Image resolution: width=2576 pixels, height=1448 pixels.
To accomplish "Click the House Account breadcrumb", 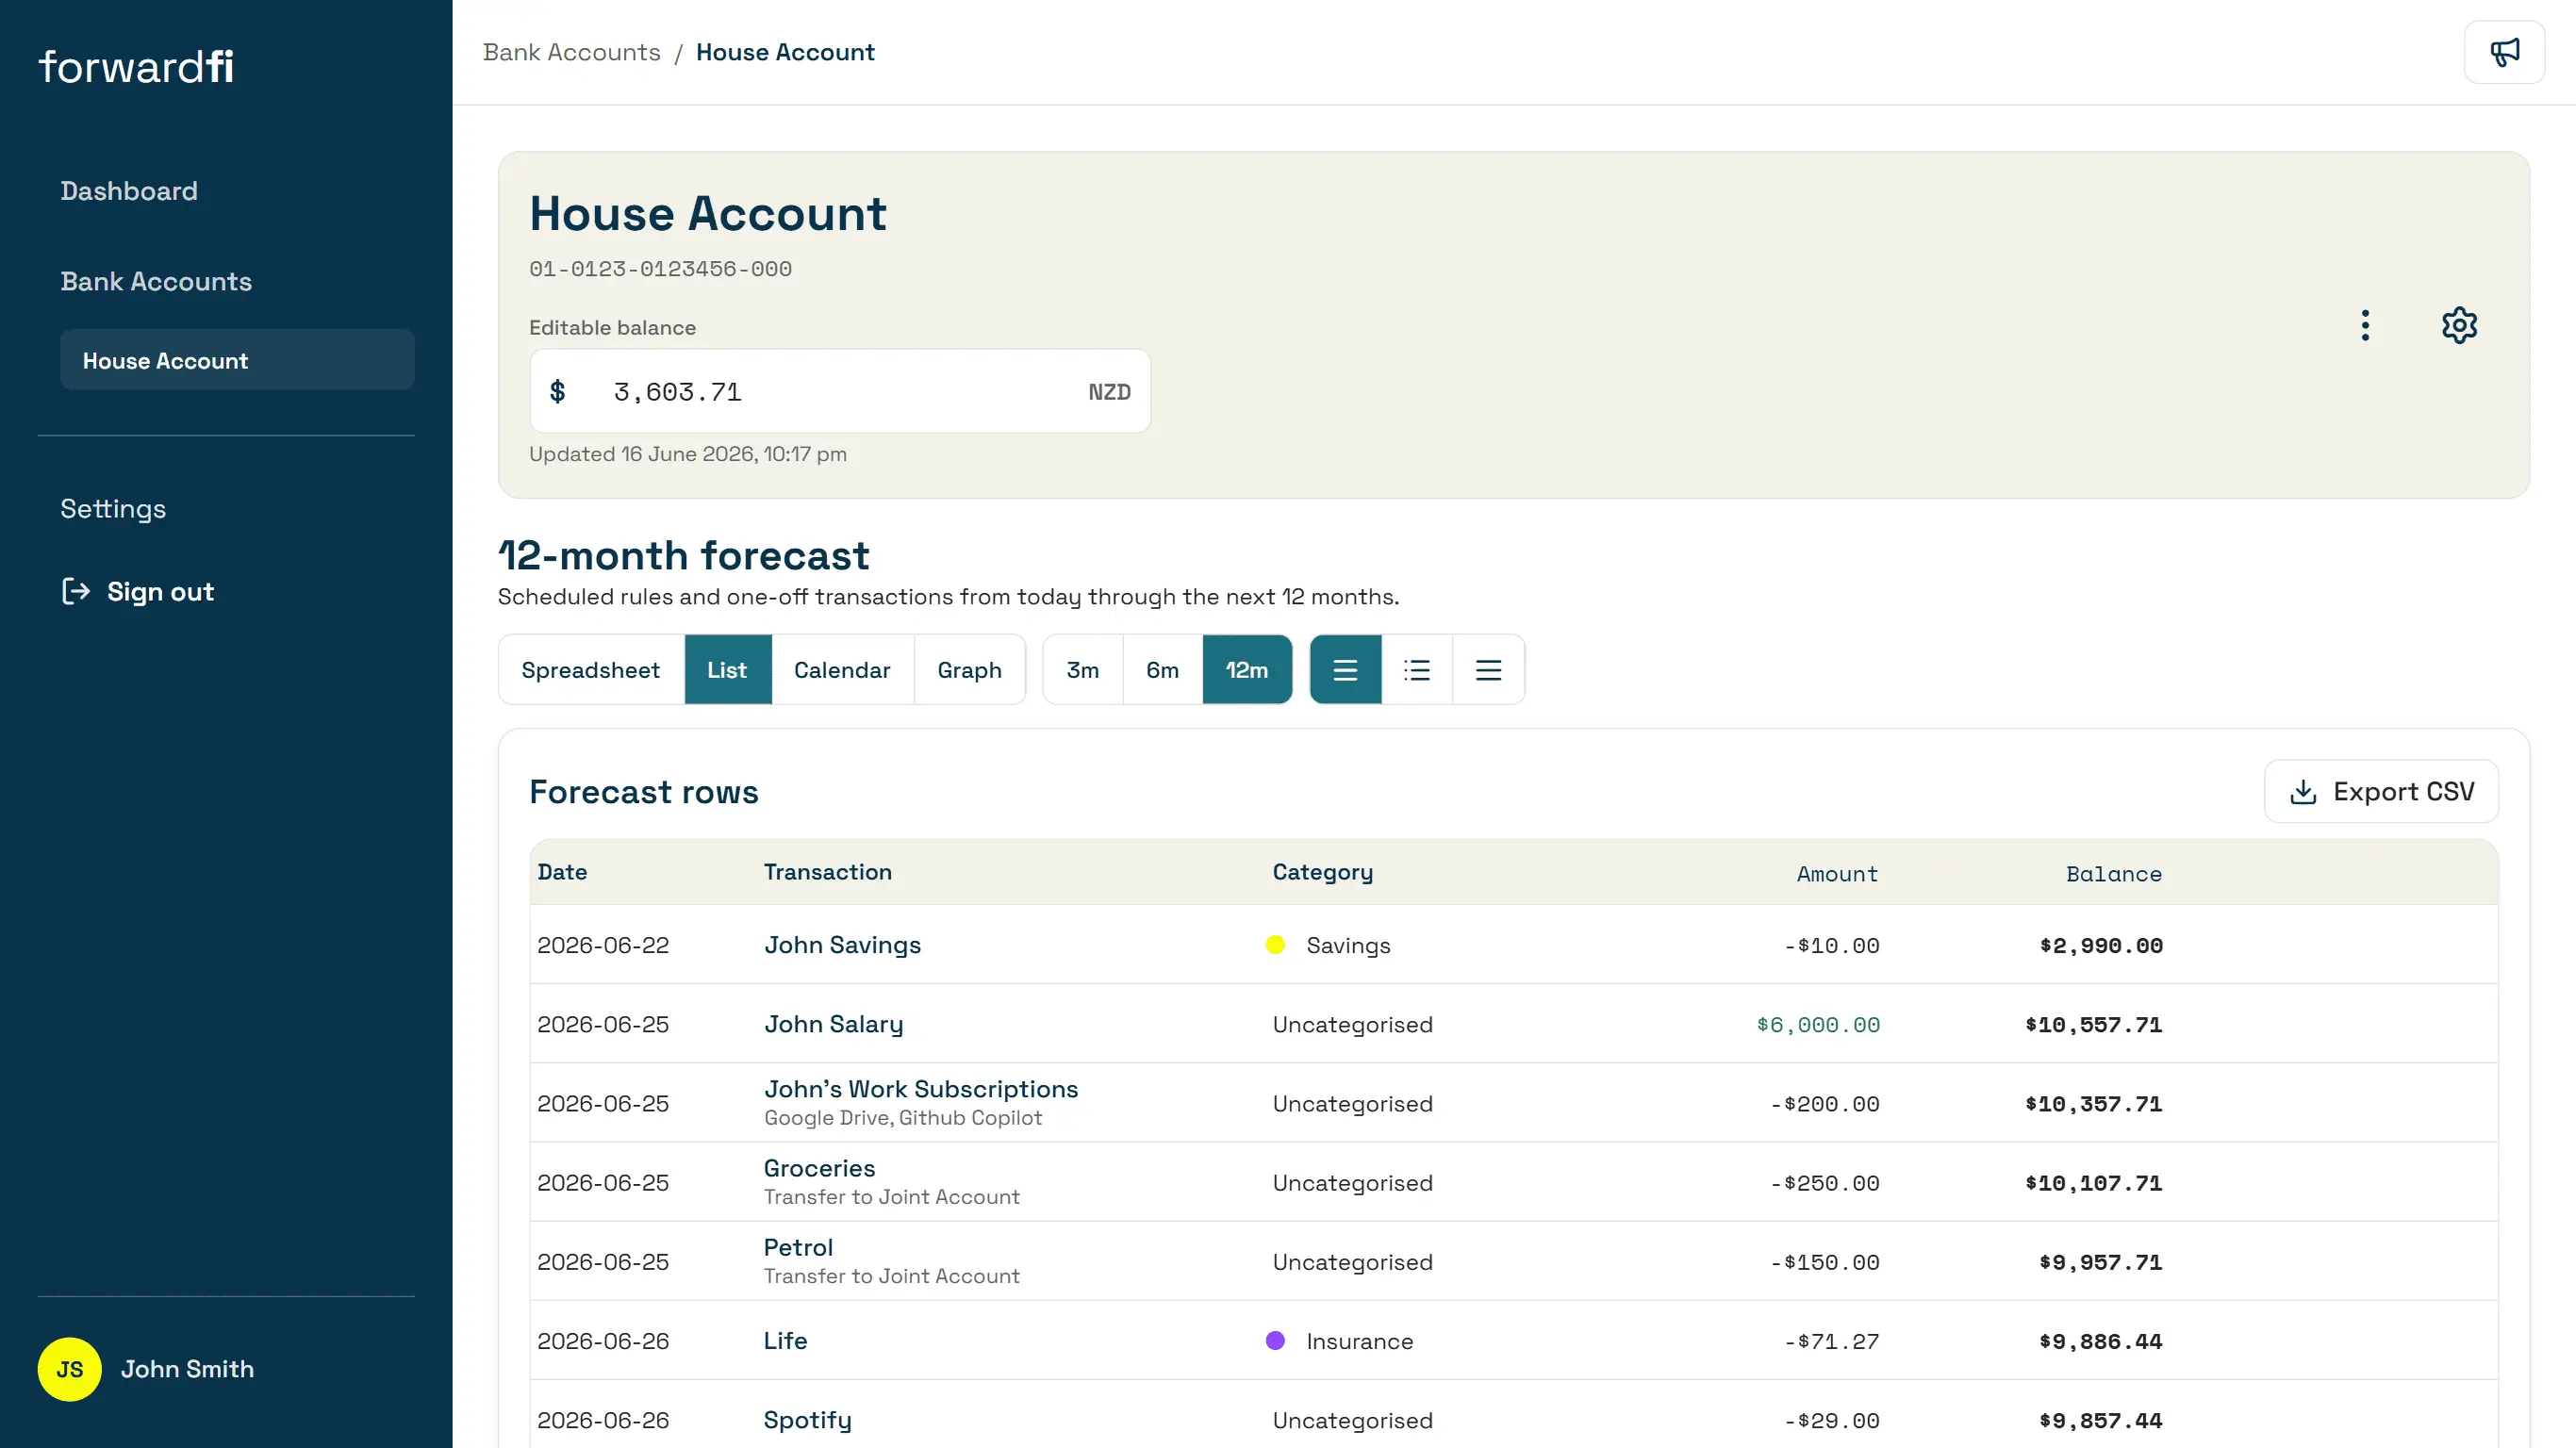I will coord(785,52).
